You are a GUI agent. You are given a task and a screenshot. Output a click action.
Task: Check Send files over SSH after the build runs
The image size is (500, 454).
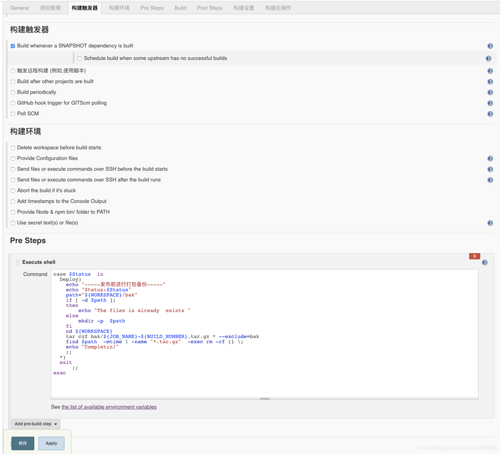[x=13, y=180]
